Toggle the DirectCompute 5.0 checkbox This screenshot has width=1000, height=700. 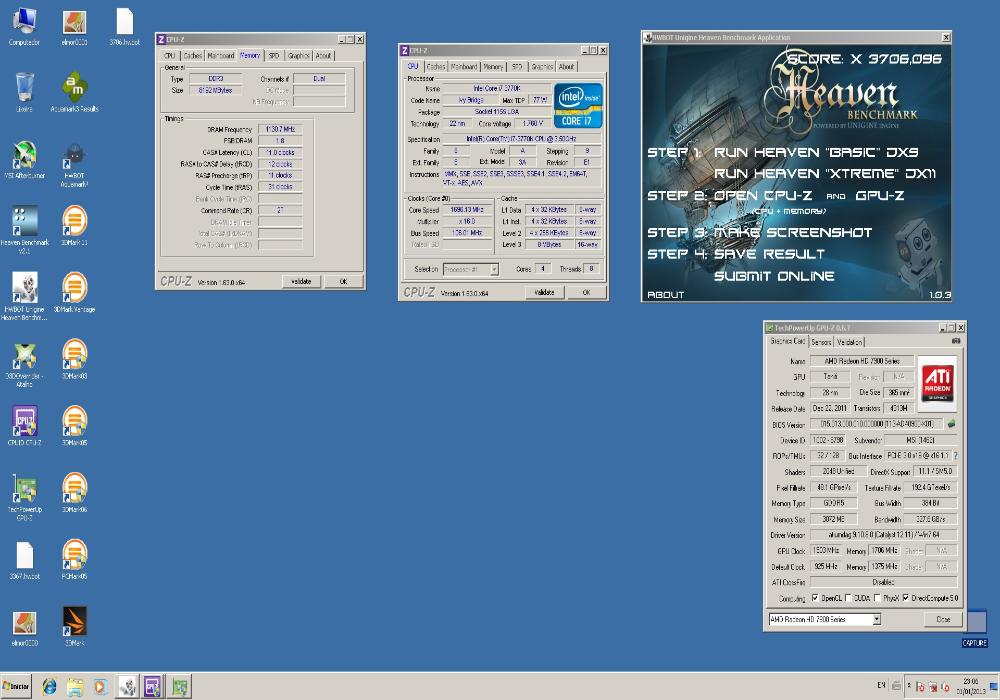pyautogui.click(x=905, y=598)
